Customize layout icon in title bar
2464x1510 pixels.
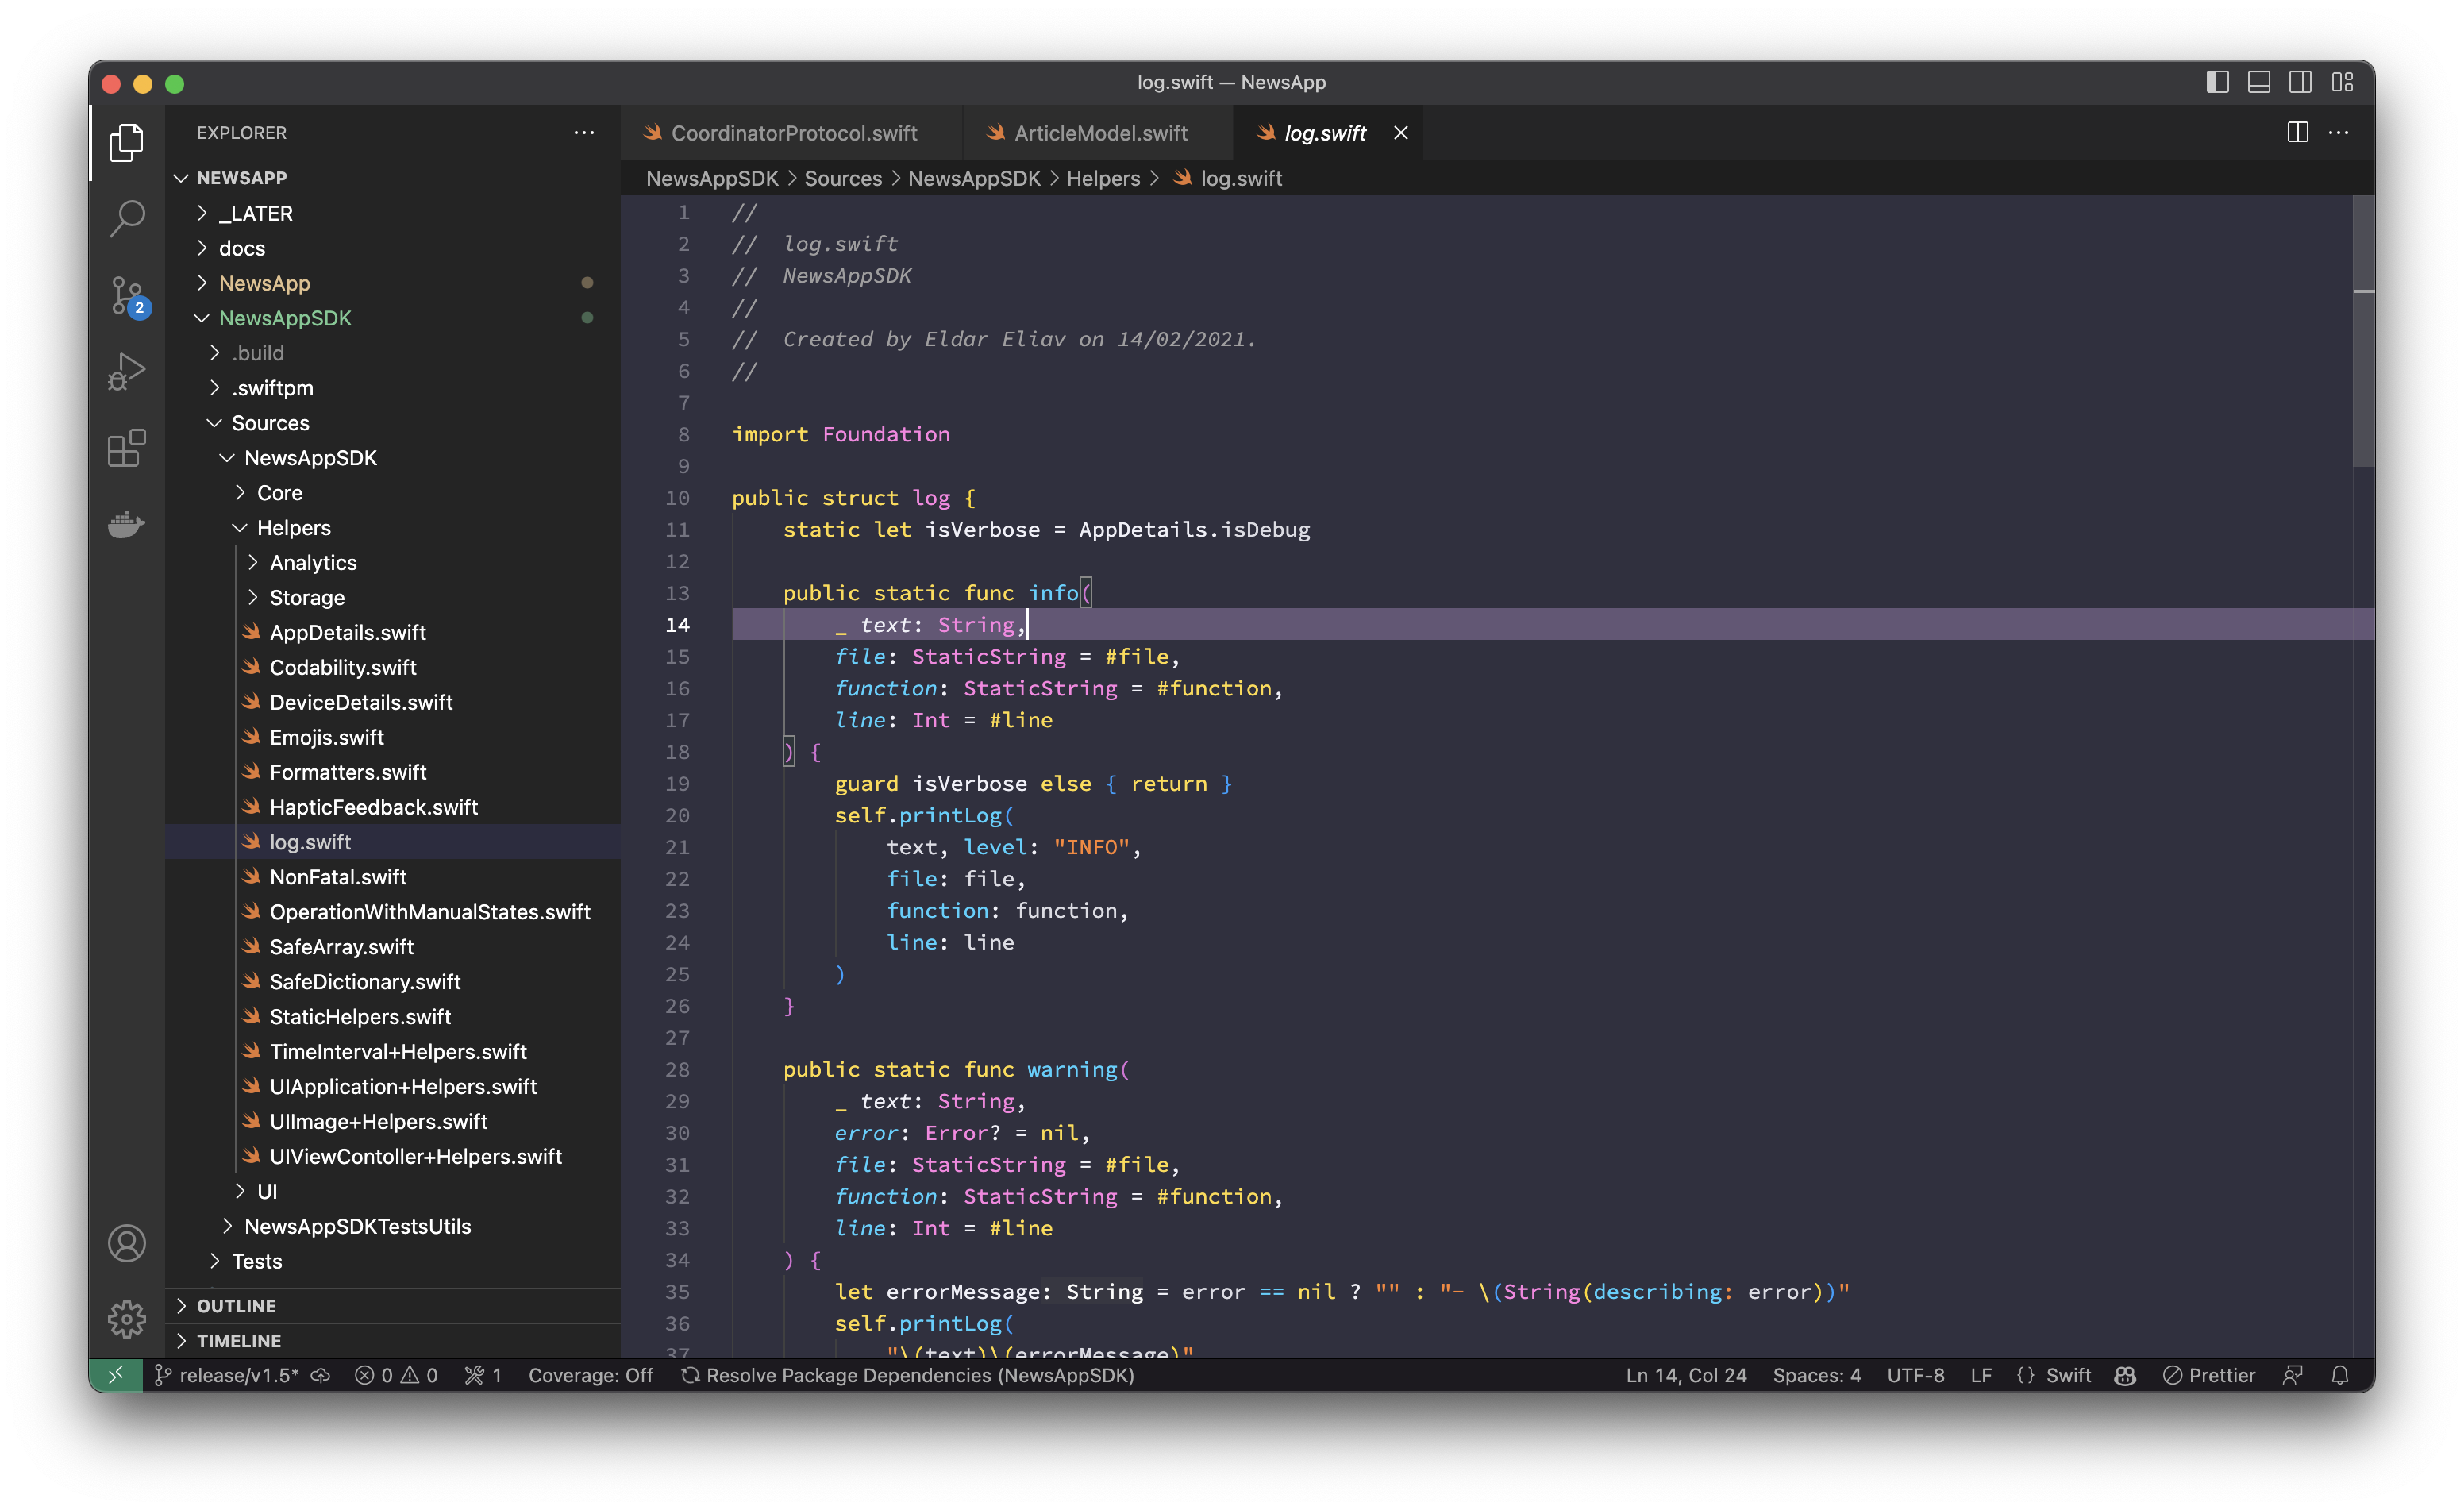coord(2342,82)
